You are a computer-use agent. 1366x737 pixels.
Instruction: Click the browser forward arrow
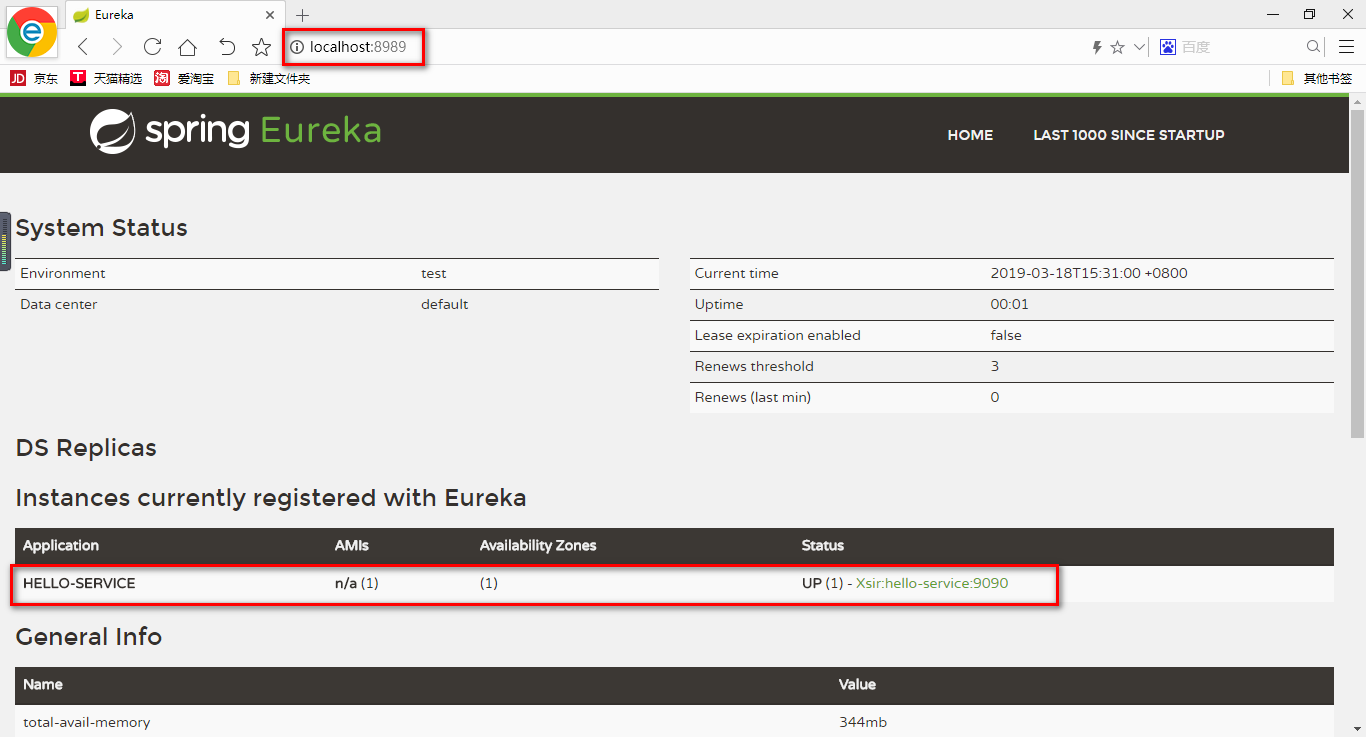pos(117,47)
